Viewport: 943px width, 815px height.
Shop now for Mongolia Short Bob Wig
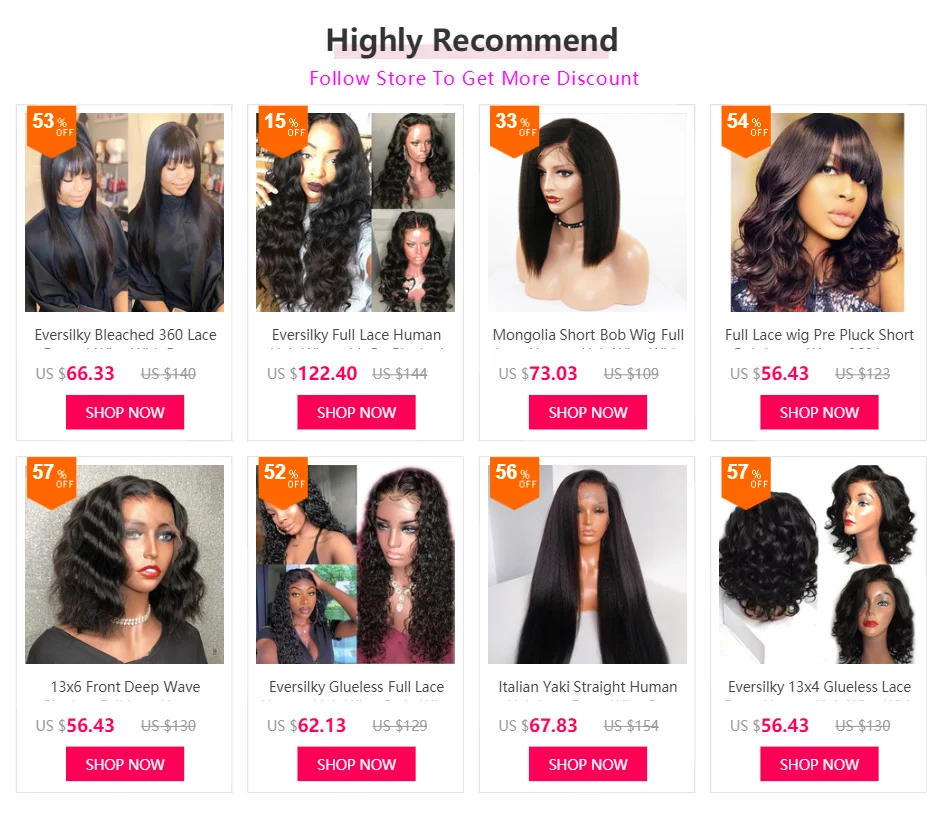click(588, 412)
